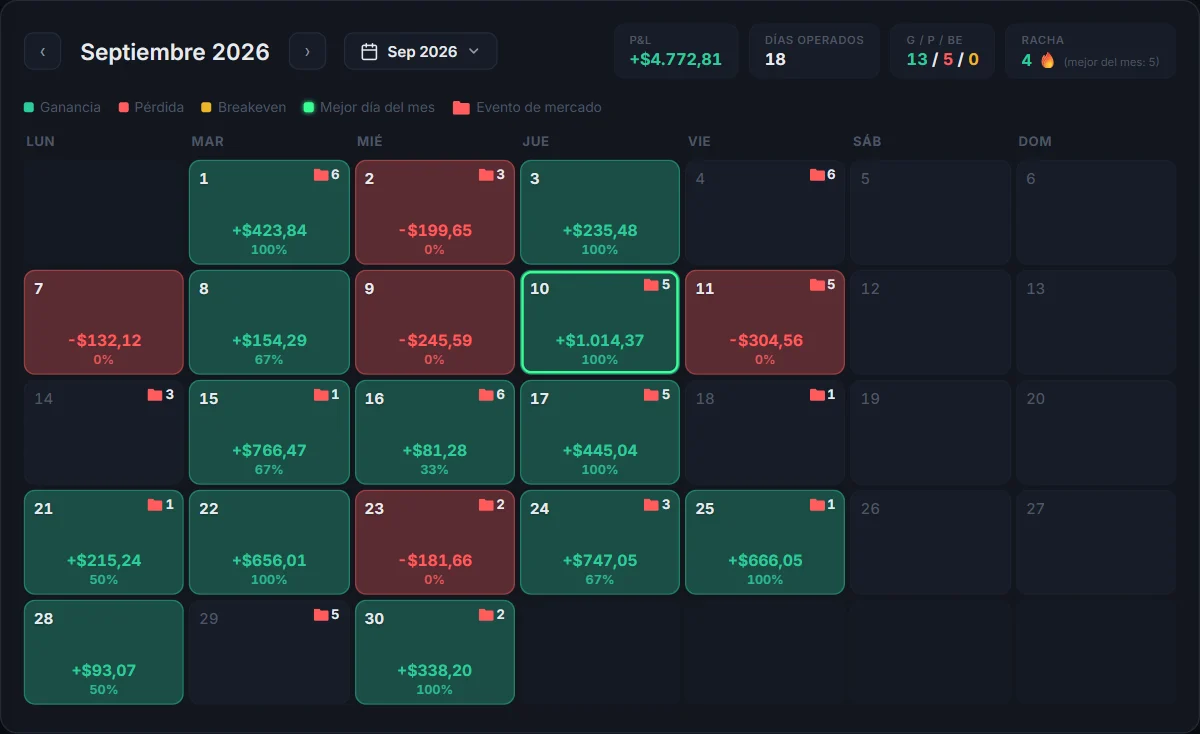Click the Mejor día del mes legend marker
Screen dimensions: 1200x734
click(x=309, y=107)
